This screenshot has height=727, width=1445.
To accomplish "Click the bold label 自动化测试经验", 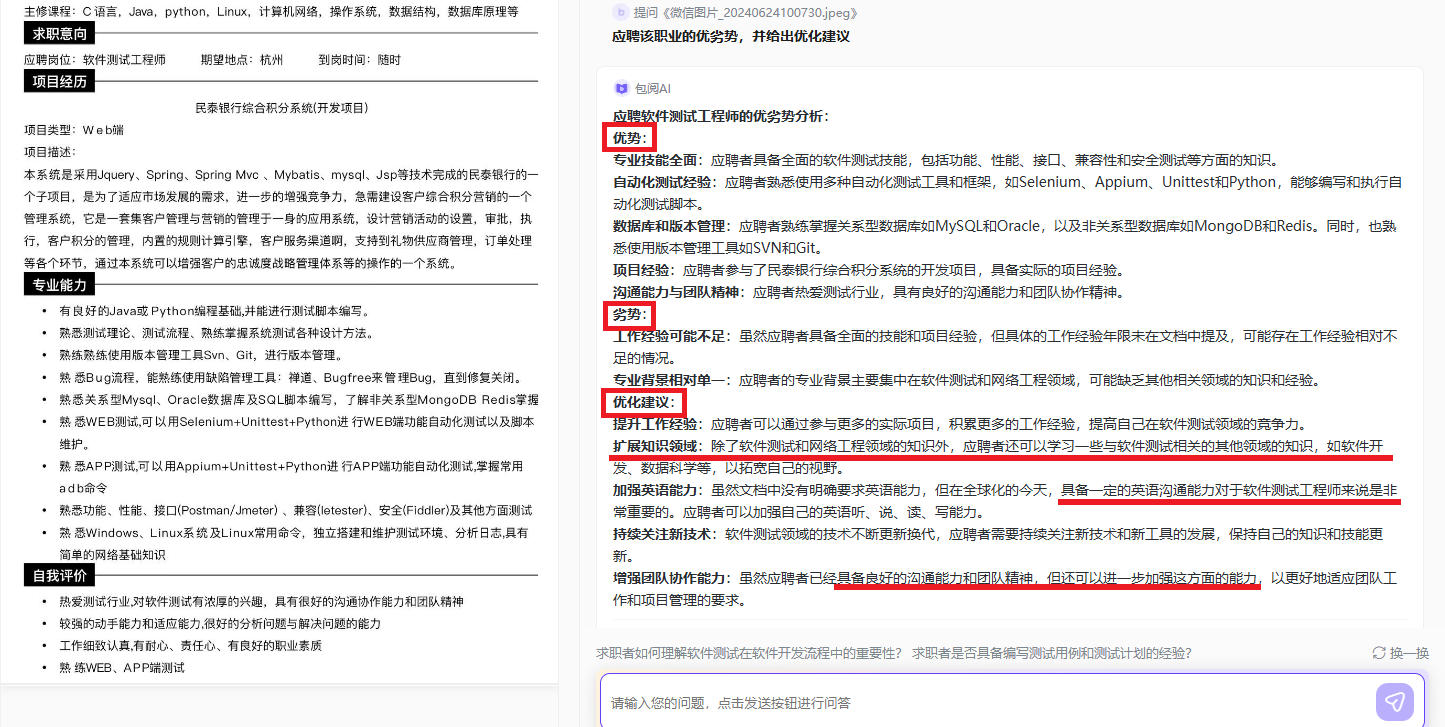I will coord(665,182).
